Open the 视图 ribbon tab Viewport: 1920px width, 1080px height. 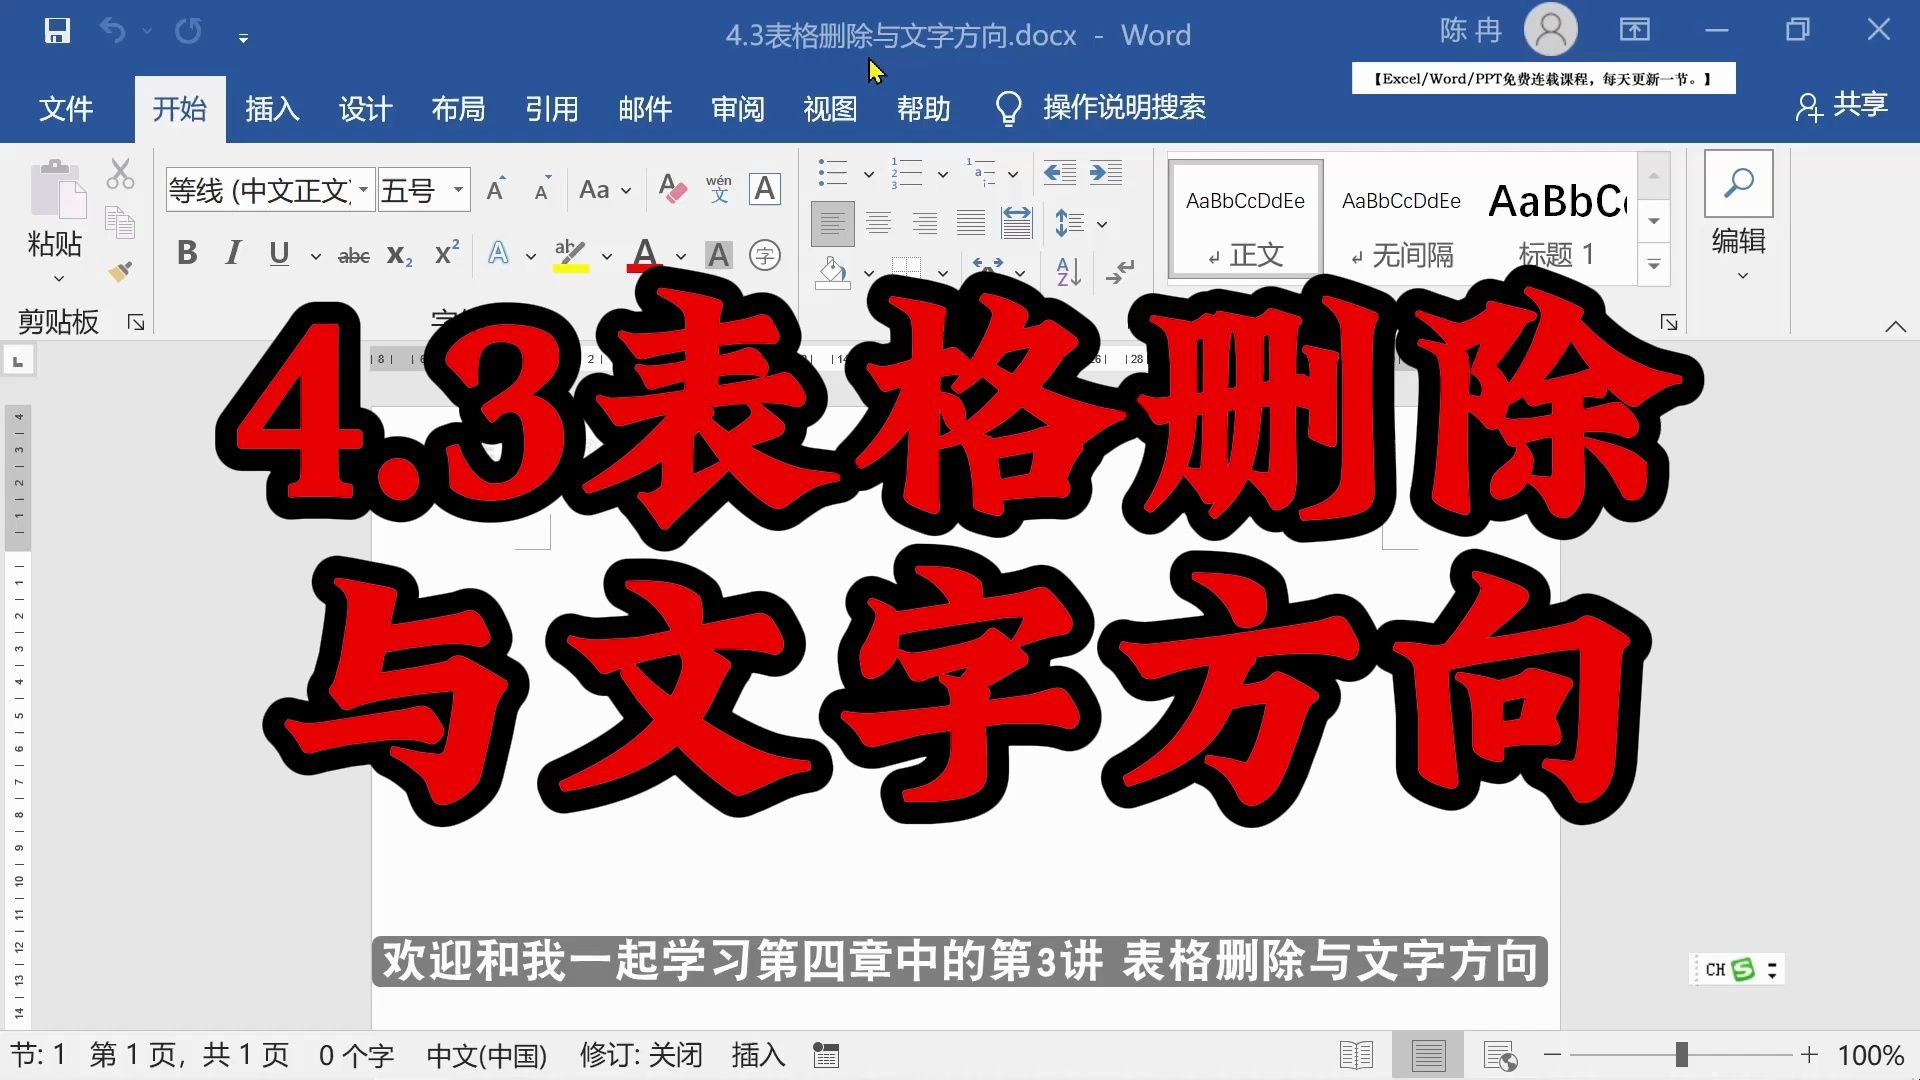pyautogui.click(x=831, y=107)
